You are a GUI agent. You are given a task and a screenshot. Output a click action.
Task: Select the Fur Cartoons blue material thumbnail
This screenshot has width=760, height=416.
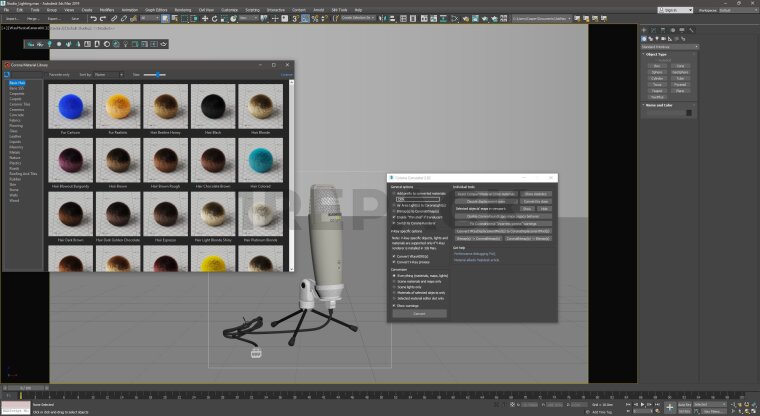70,106
